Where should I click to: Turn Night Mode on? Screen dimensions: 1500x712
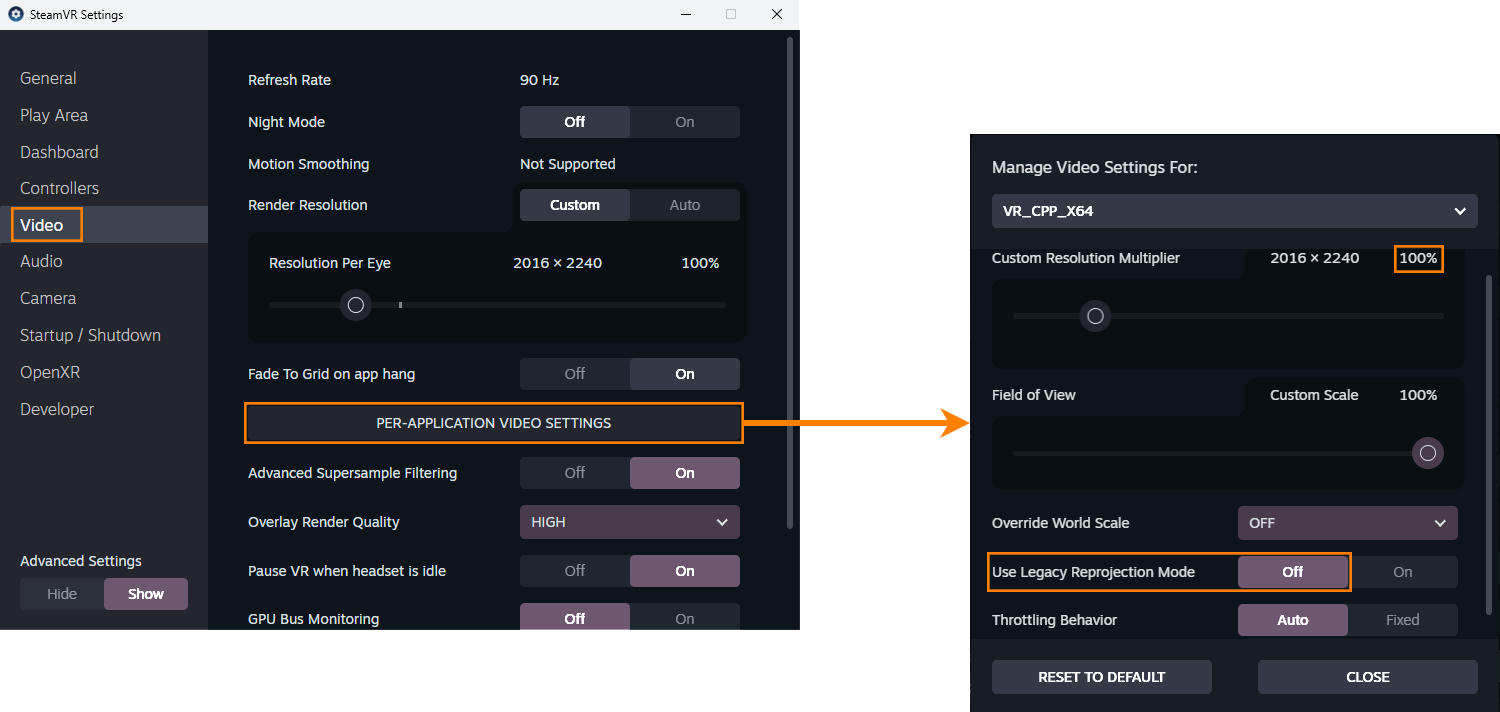coord(684,122)
